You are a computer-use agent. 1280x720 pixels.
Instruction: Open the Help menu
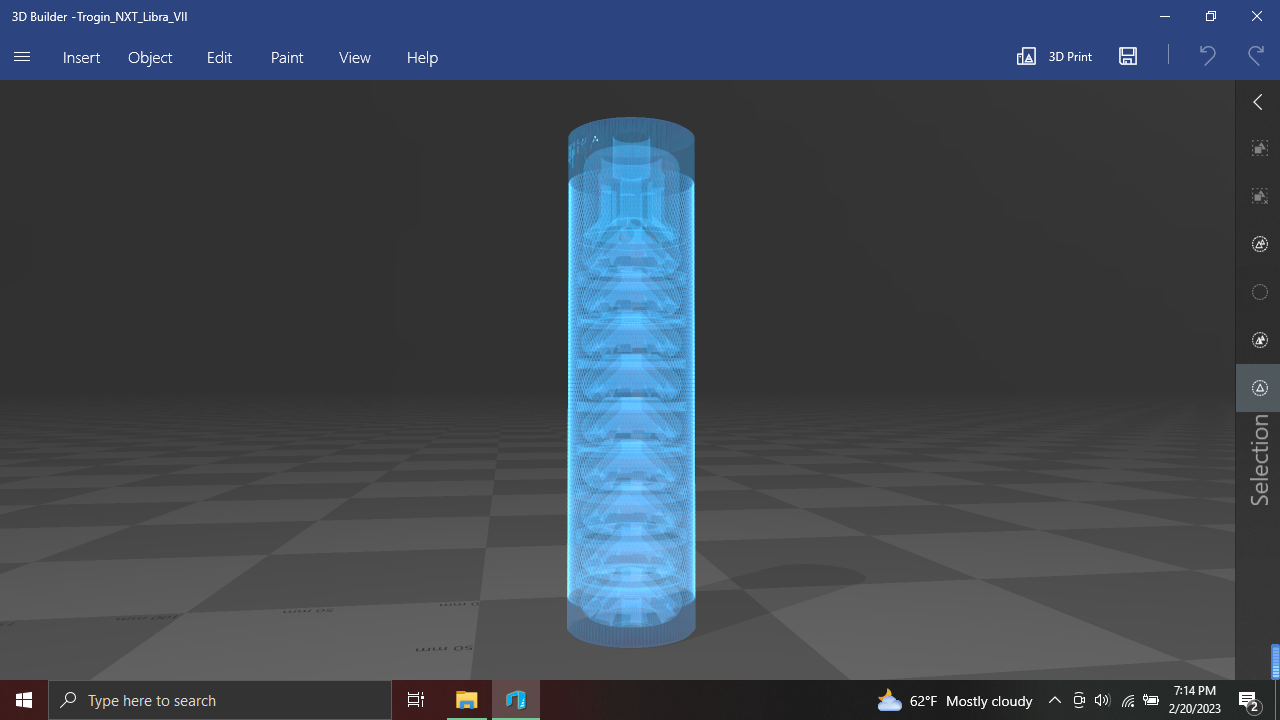422,57
